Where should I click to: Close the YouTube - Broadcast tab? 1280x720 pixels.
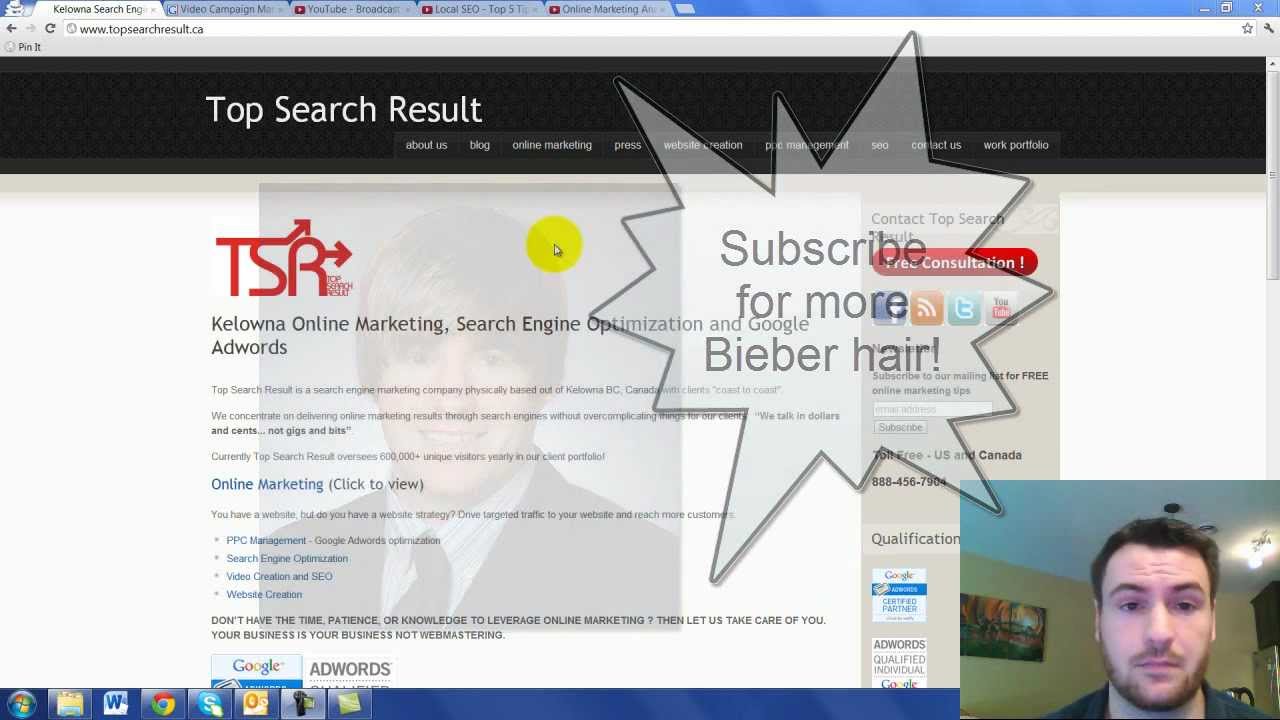pos(408,9)
